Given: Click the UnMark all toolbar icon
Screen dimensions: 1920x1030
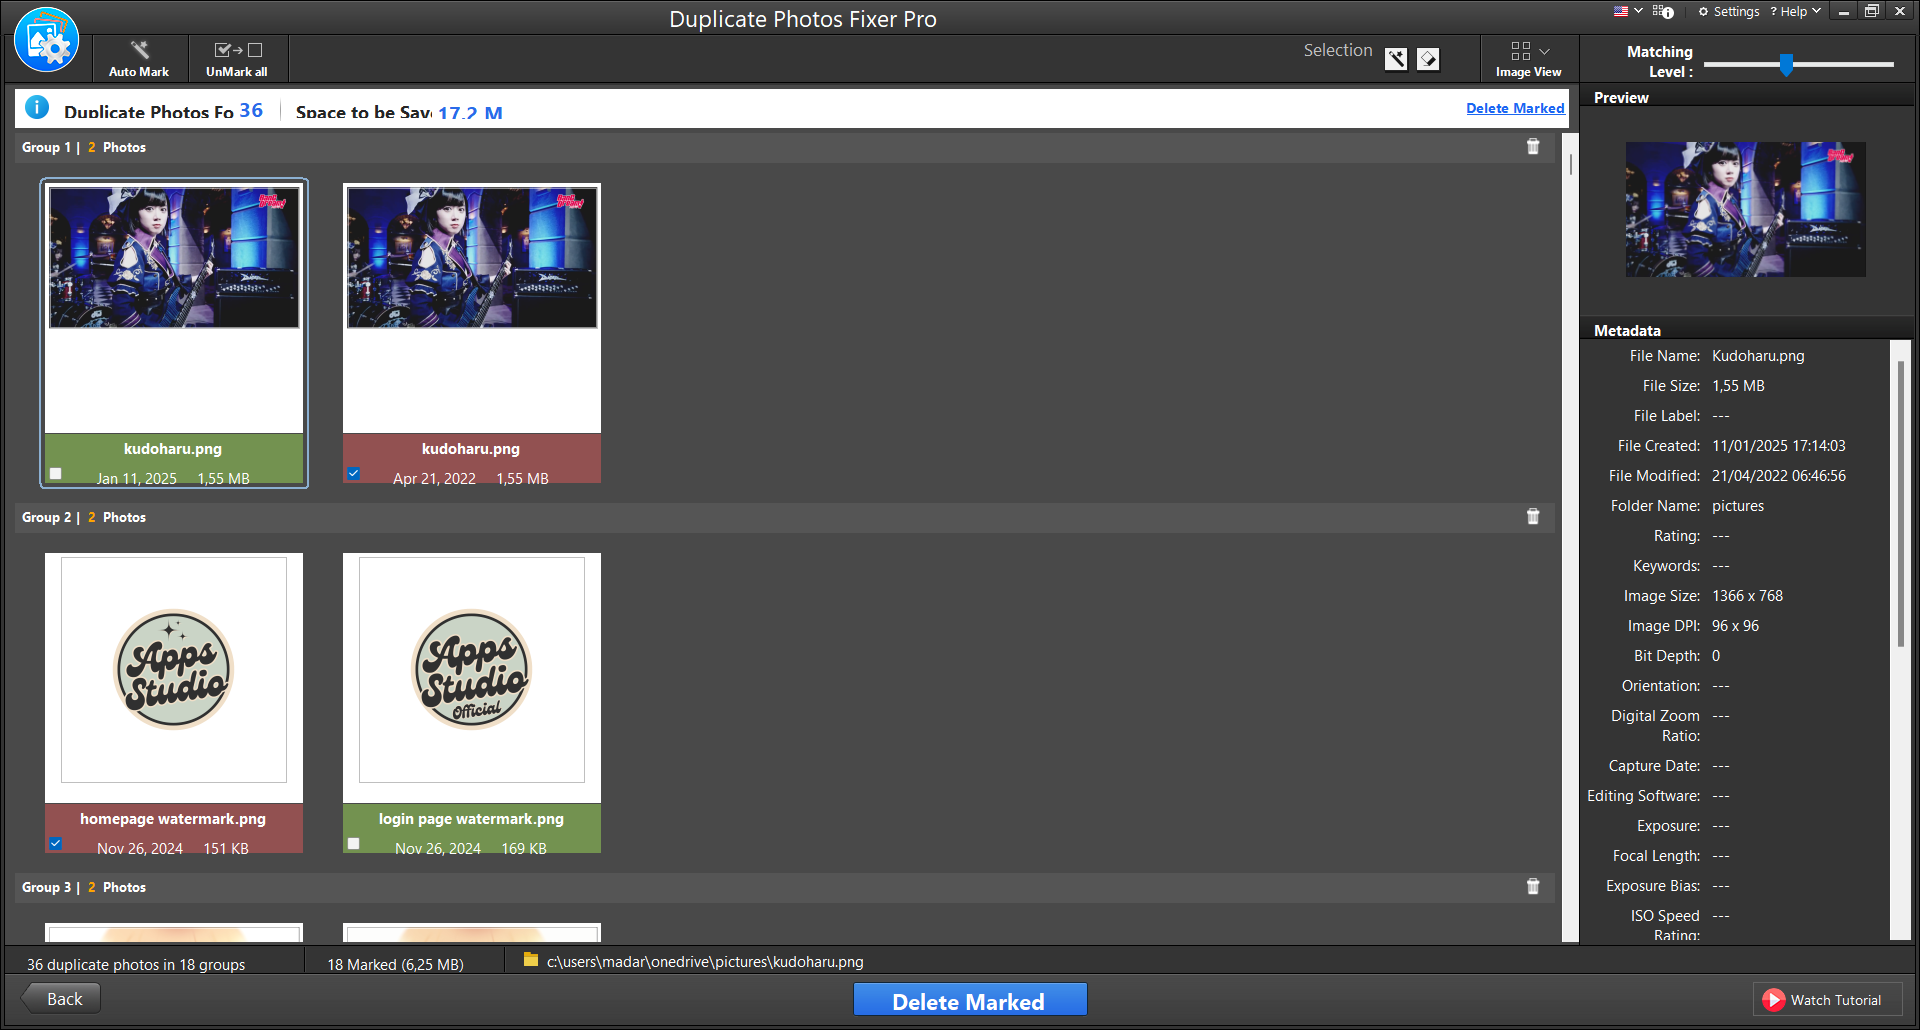Looking at the screenshot, I should click(238, 49).
